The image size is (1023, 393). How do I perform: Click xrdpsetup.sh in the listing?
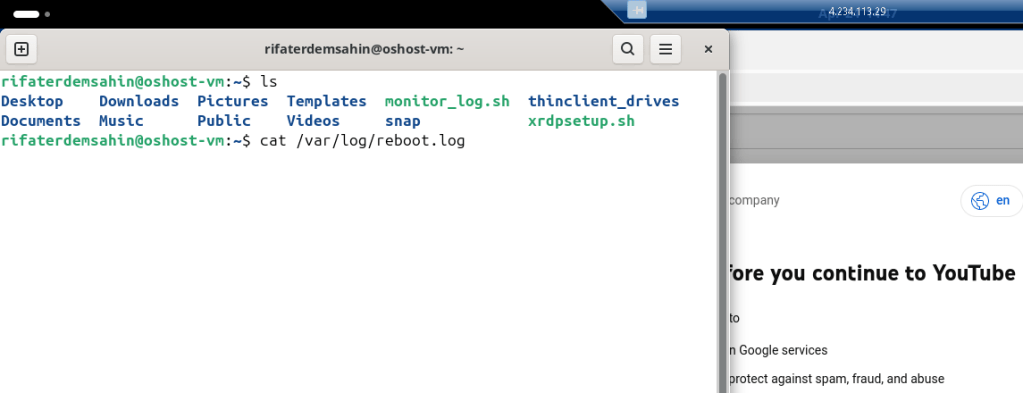coord(581,121)
